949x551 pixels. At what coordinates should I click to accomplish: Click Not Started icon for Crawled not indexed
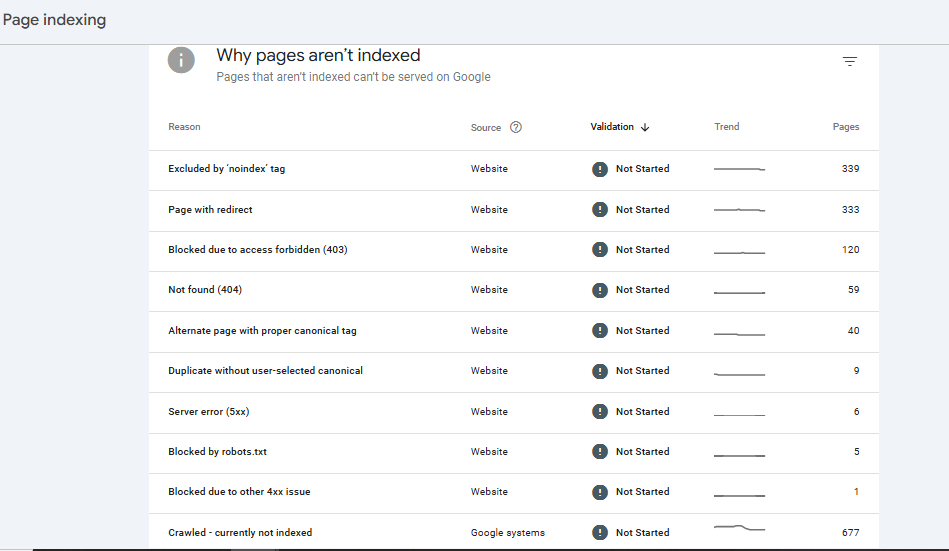click(x=600, y=533)
